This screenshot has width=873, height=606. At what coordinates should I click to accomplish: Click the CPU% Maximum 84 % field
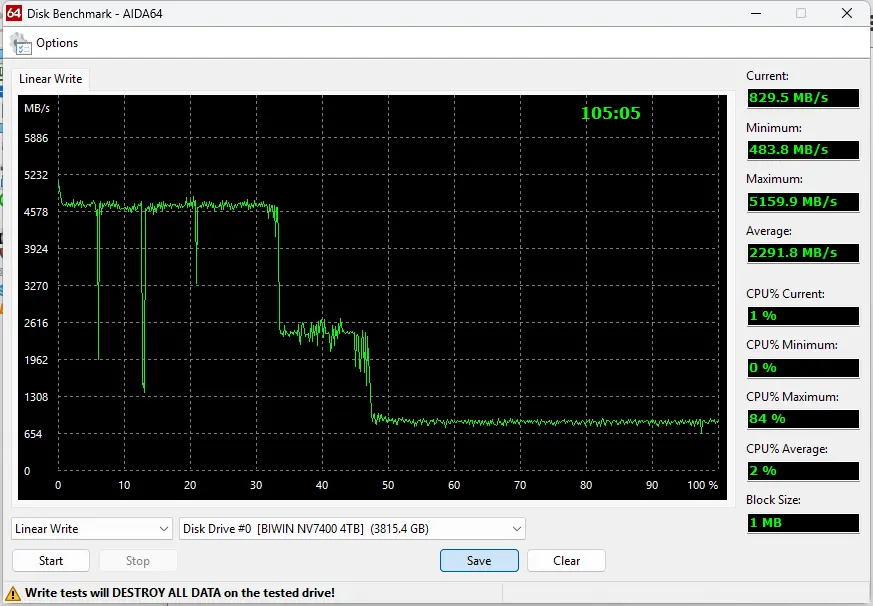coord(802,419)
